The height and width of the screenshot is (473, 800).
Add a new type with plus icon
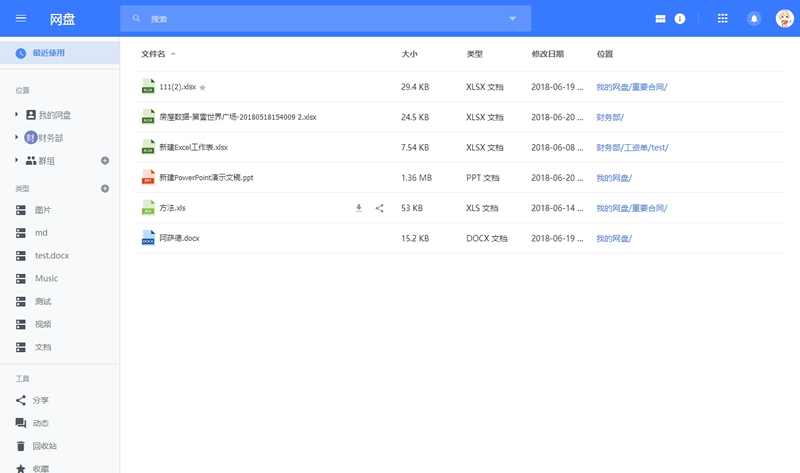tap(105, 188)
